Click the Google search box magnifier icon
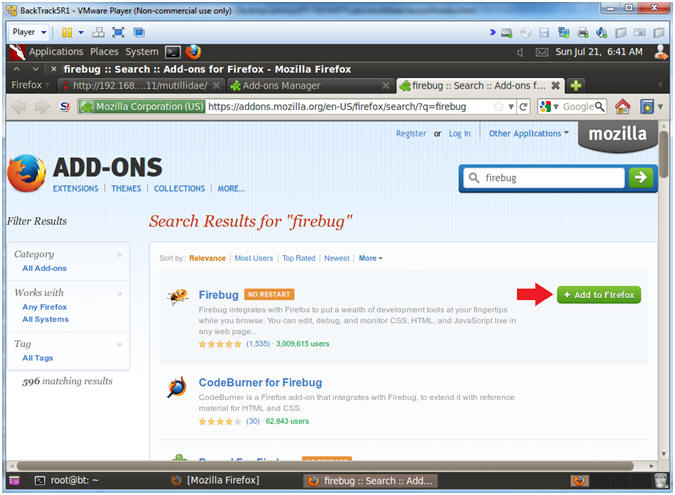 coord(600,106)
